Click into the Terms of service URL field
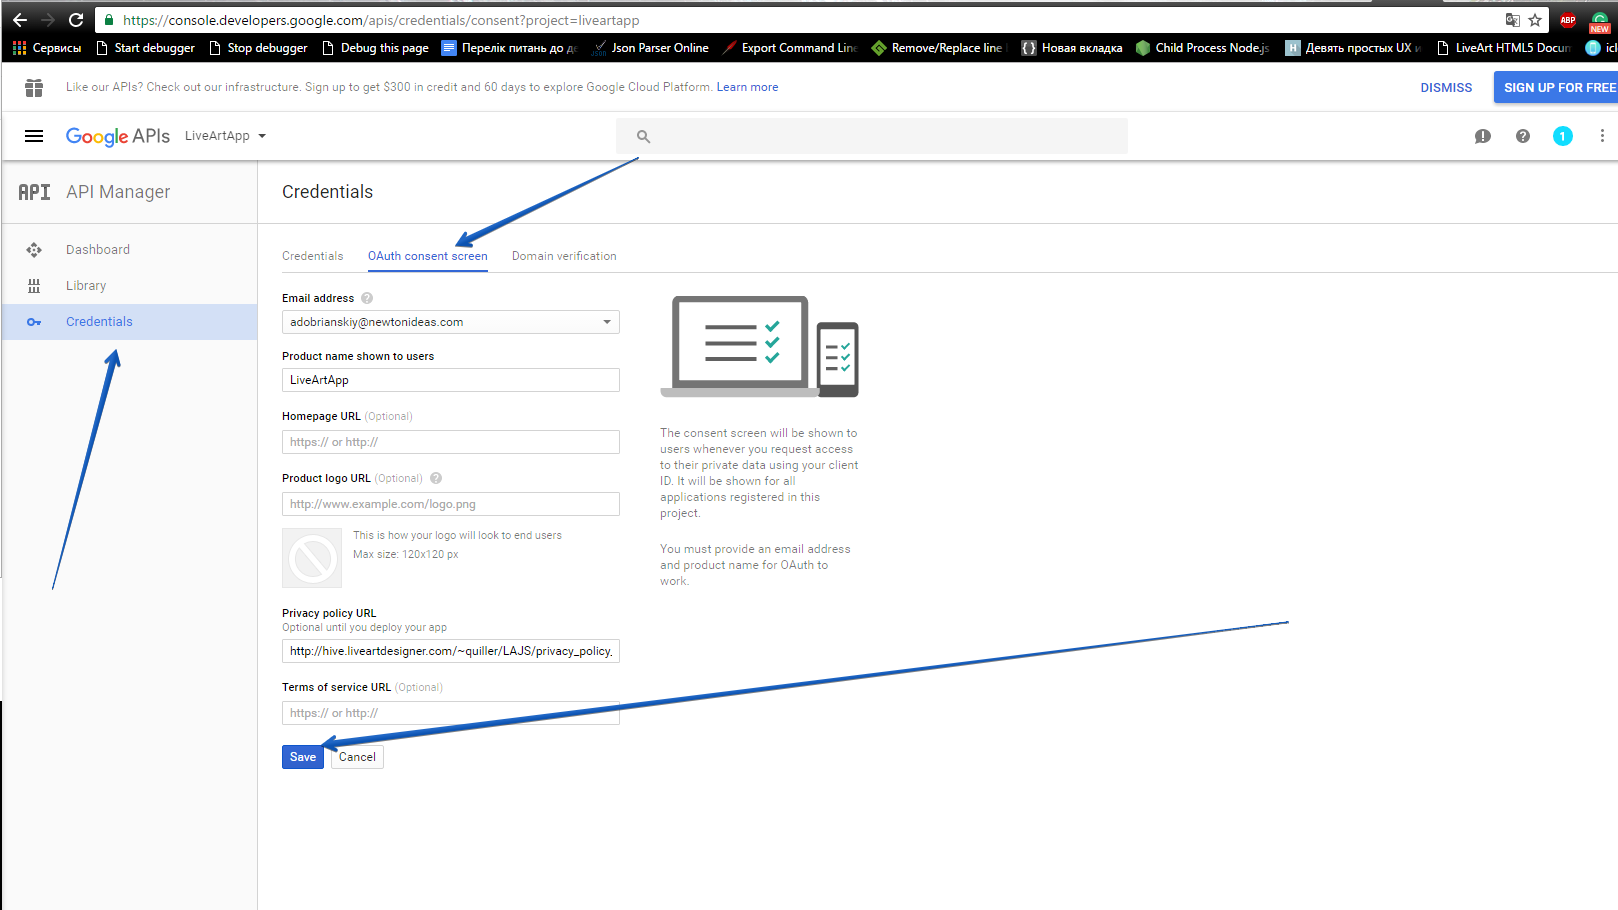 (451, 713)
